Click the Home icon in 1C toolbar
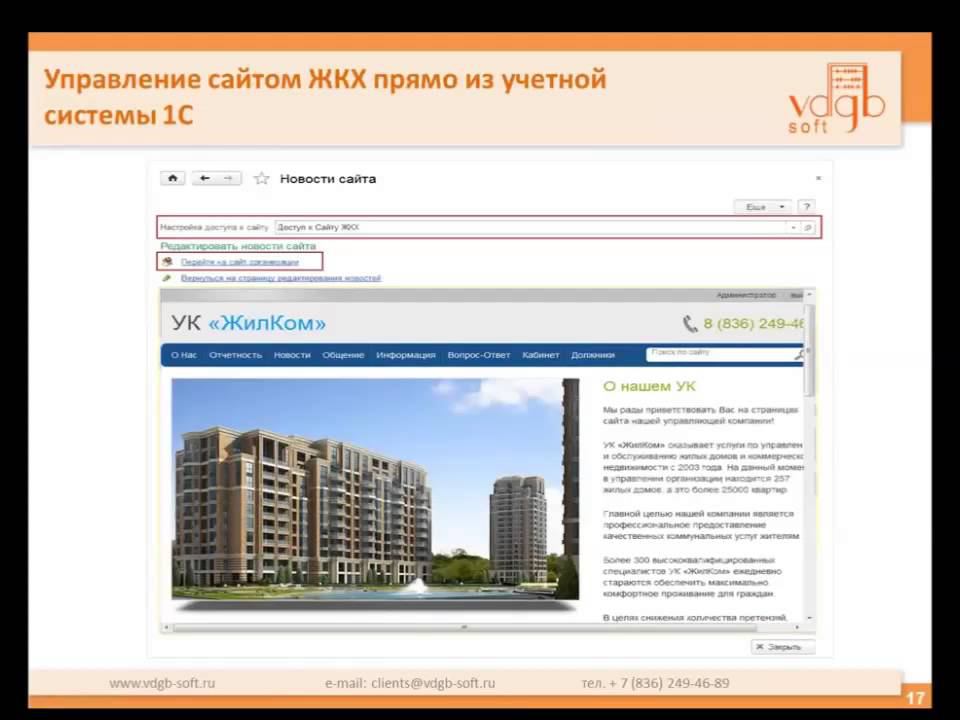 pos(173,178)
